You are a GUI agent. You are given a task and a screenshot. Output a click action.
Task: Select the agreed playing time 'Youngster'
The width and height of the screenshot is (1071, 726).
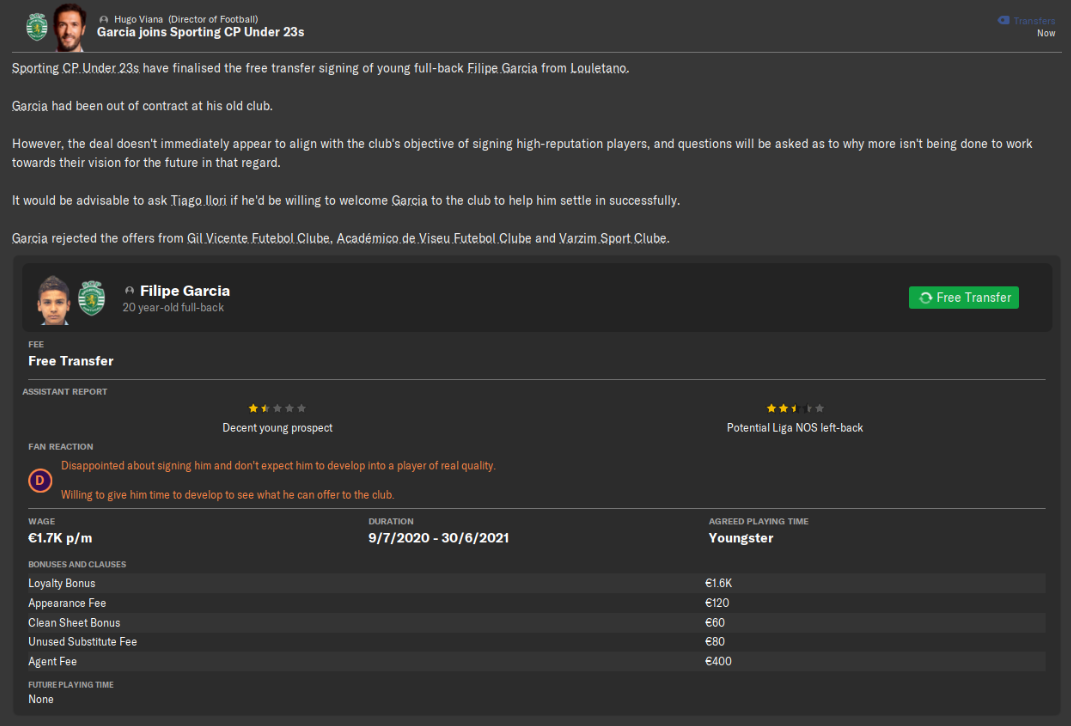point(741,538)
